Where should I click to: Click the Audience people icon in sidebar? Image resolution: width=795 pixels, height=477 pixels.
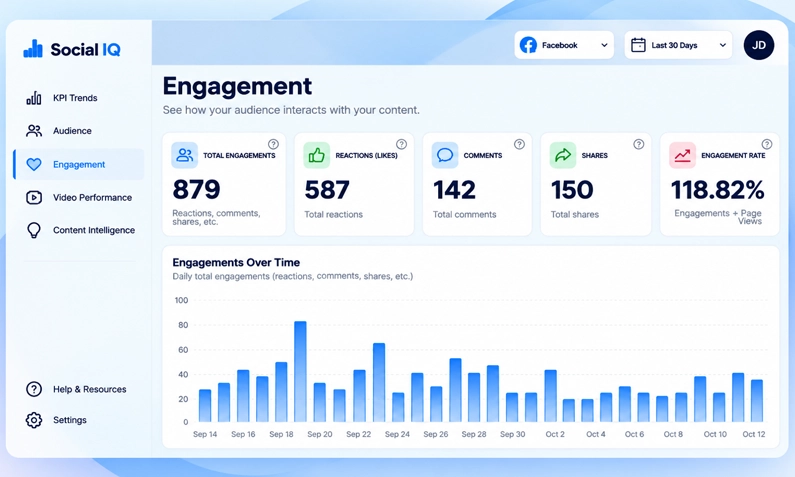[x=33, y=131]
